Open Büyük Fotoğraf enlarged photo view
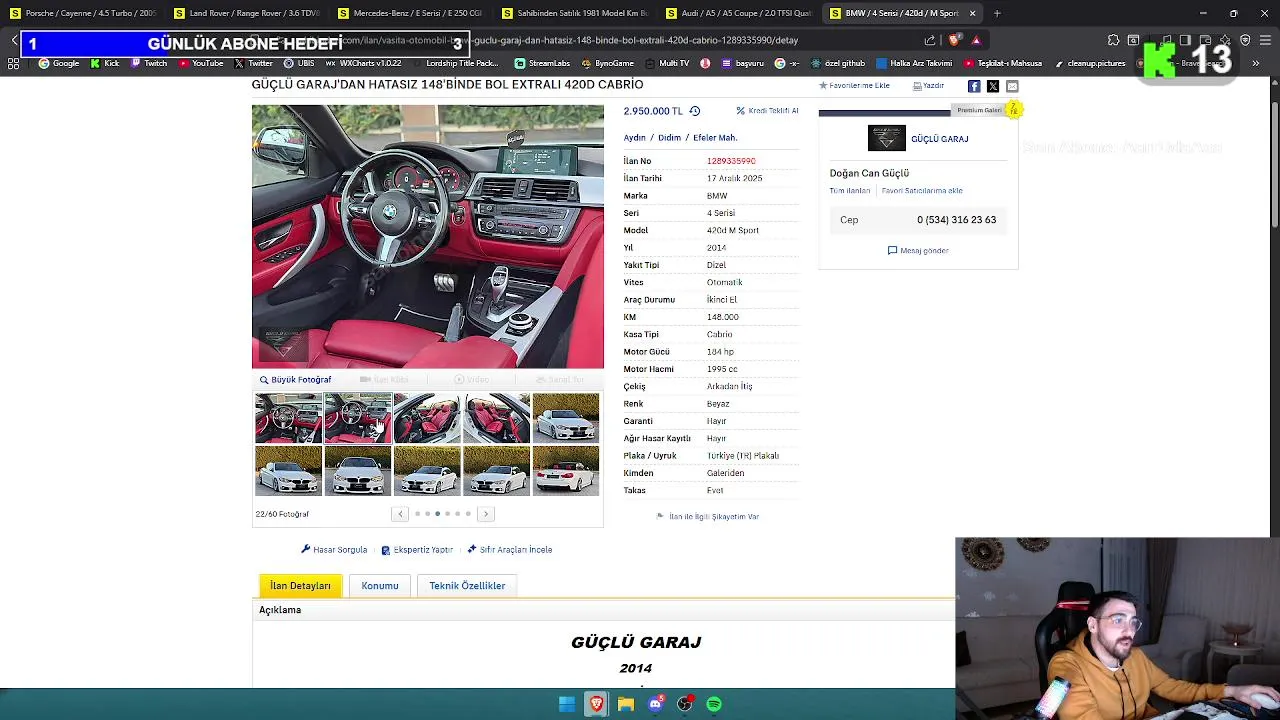The image size is (1280, 720). (x=295, y=380)
